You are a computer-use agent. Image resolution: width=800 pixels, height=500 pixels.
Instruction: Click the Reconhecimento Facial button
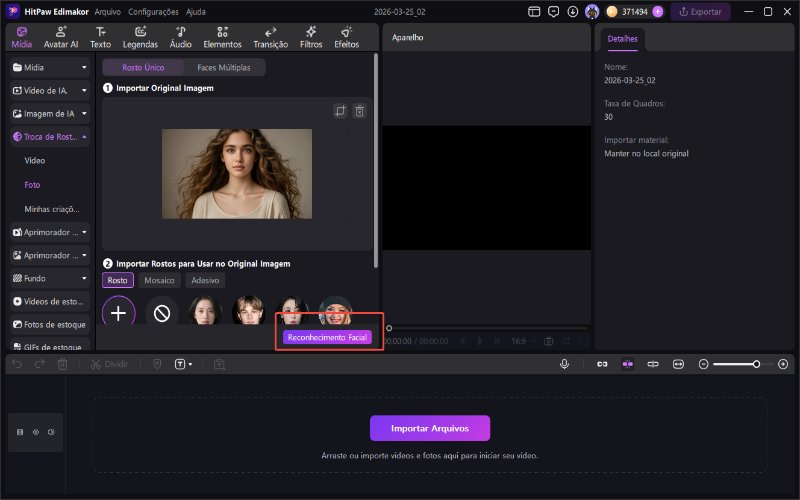click(x=327, y=337)
